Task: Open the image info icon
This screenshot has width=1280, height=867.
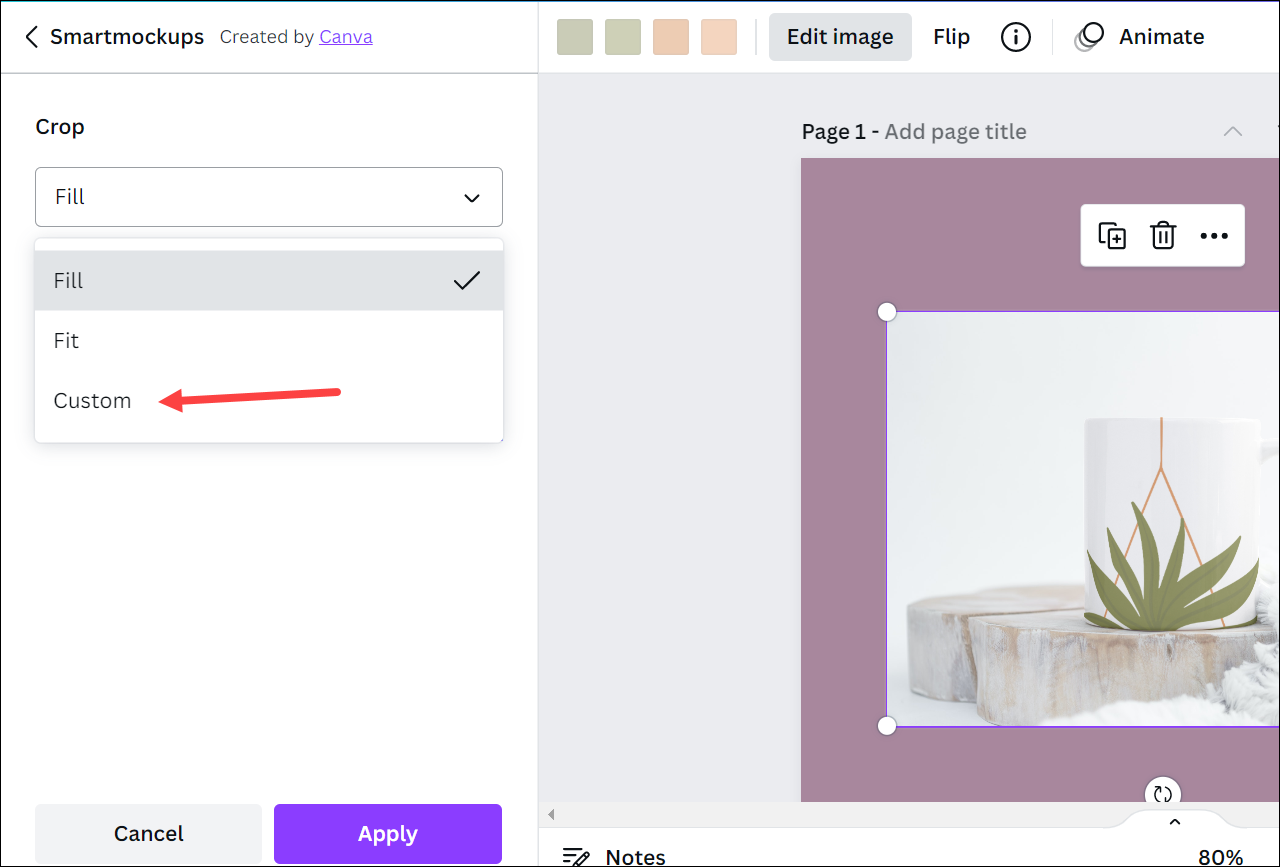Action: [x=1015, y=37]
